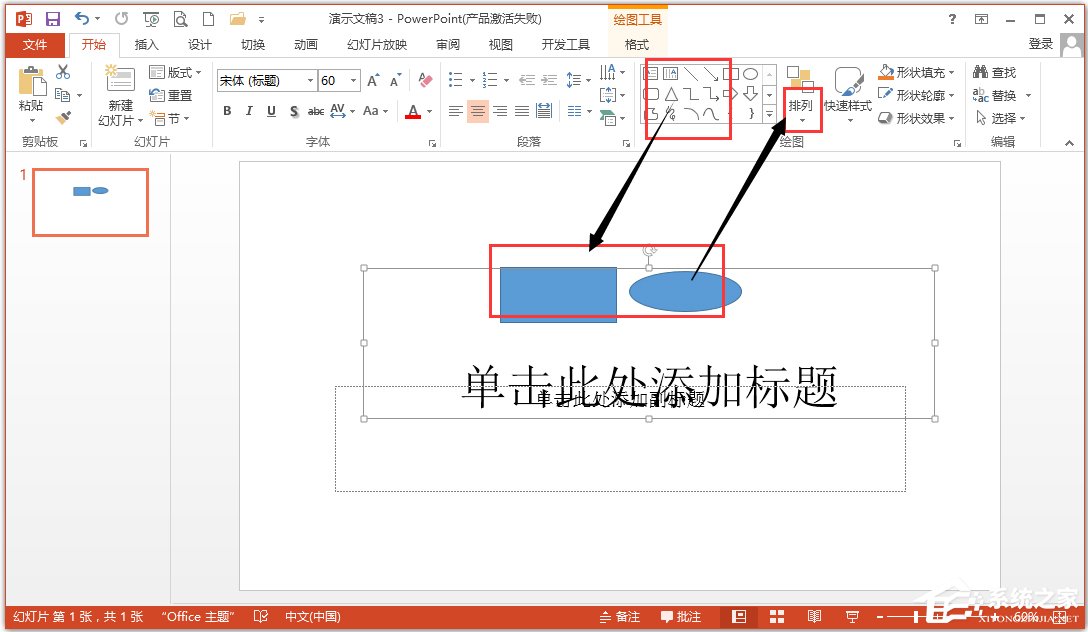The image size is (1088, 632).
Task: Expand the shapes gallery fully
Action: coord(770,114)
